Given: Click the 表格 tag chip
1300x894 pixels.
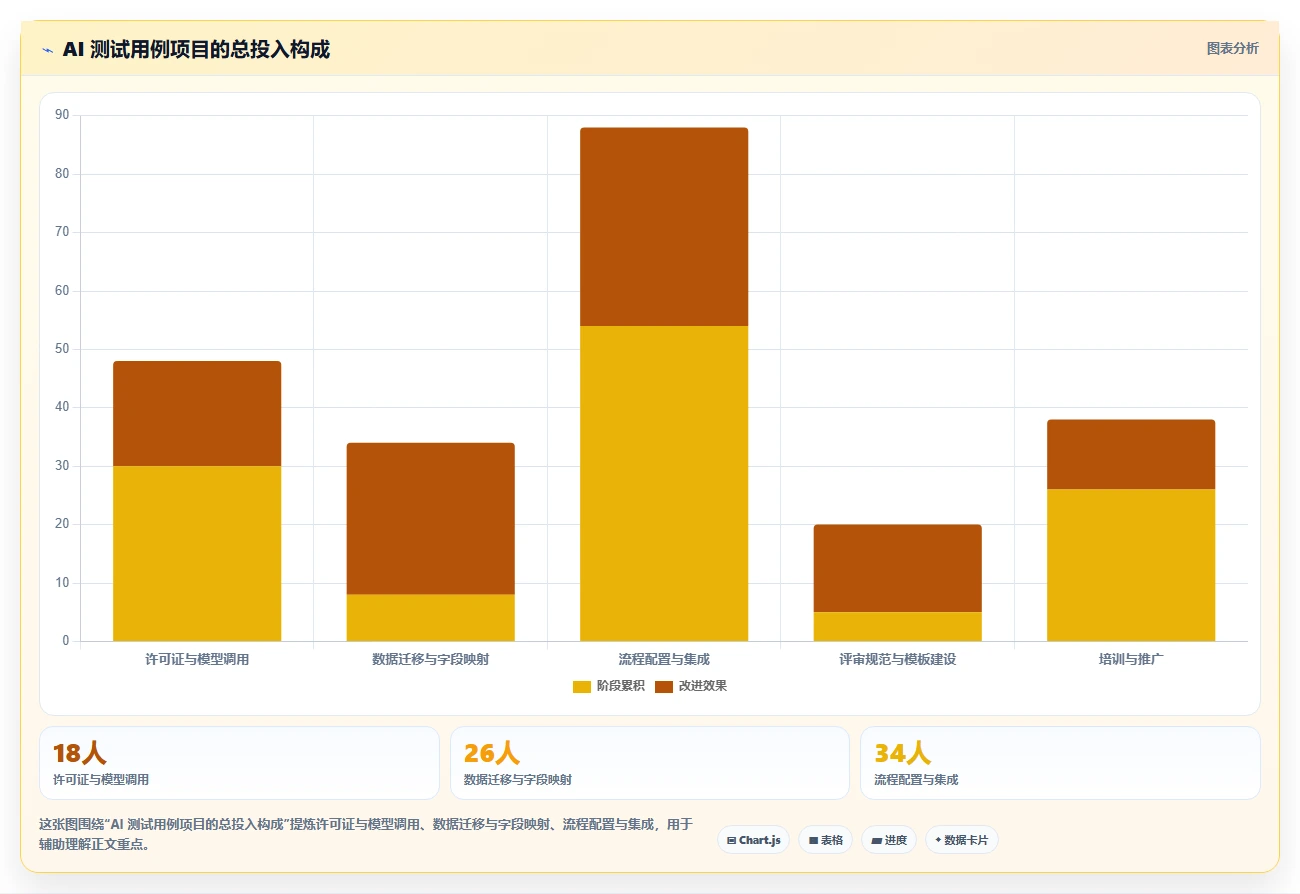Looking at the screenshot, I should pyautogui.click(x=825, y=840).
